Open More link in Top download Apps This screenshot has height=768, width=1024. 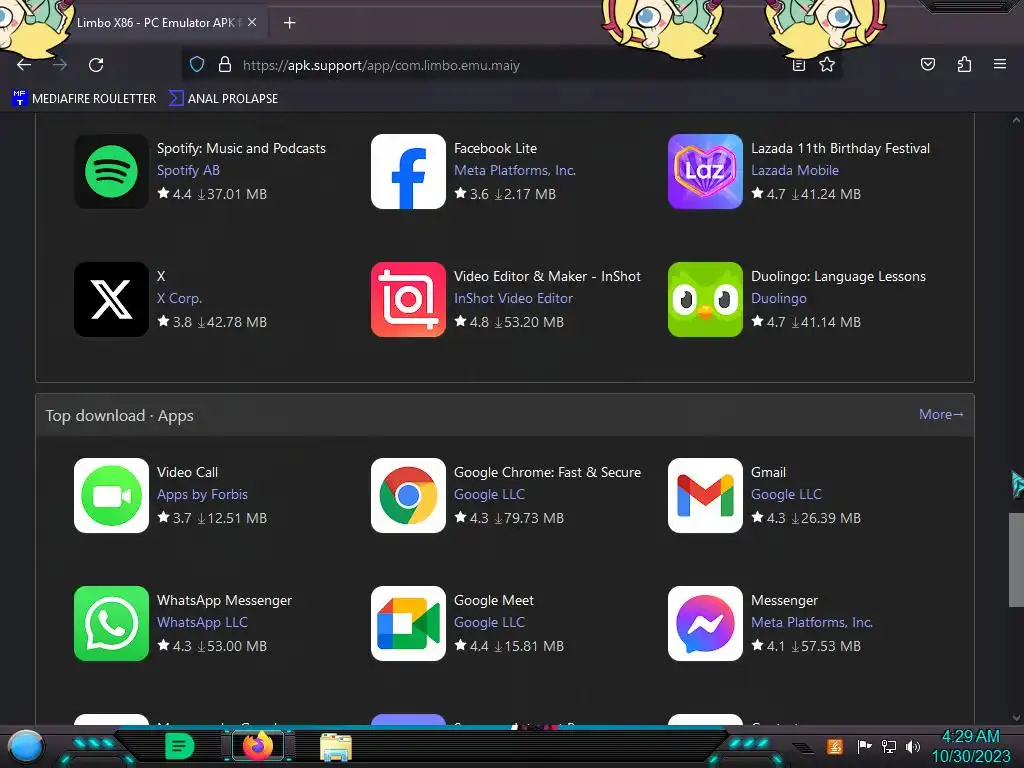[x=941, y=415]
